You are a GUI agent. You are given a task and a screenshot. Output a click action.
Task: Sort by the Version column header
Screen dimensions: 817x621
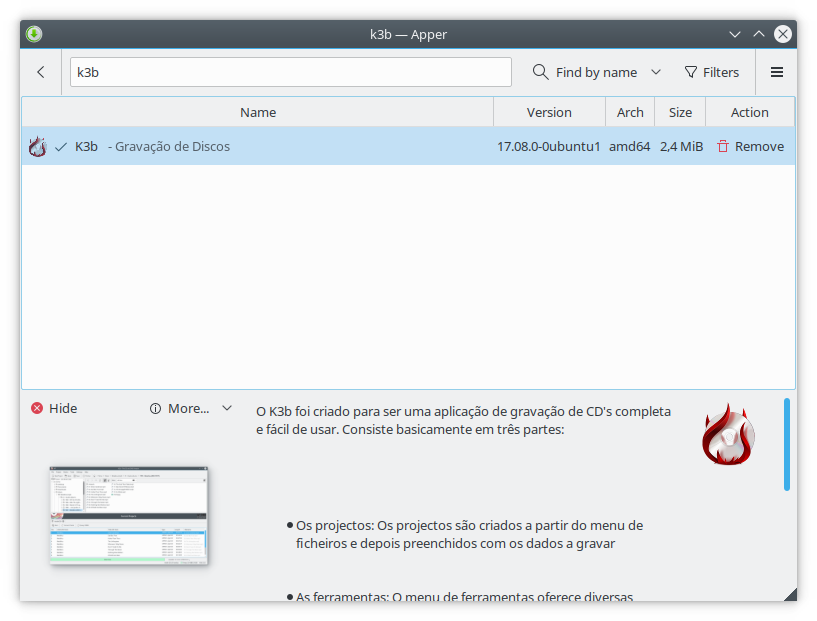click(549, 112)
